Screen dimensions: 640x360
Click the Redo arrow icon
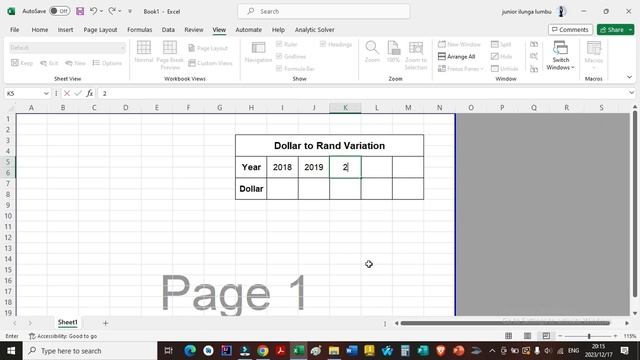(112, 11)
